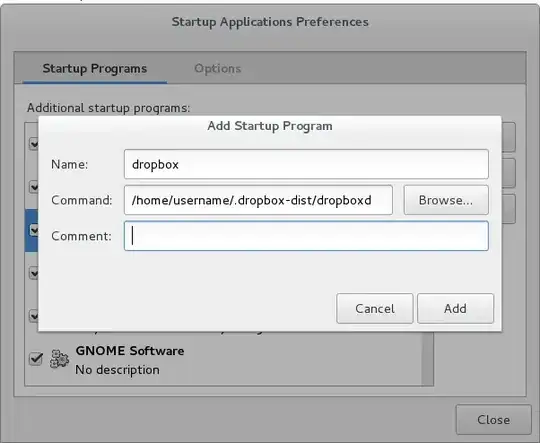Viewport: 540px width, 443px height.
Task: Uncheck the GNOME Software startup checkbox
Action: [x=35, y=359]
